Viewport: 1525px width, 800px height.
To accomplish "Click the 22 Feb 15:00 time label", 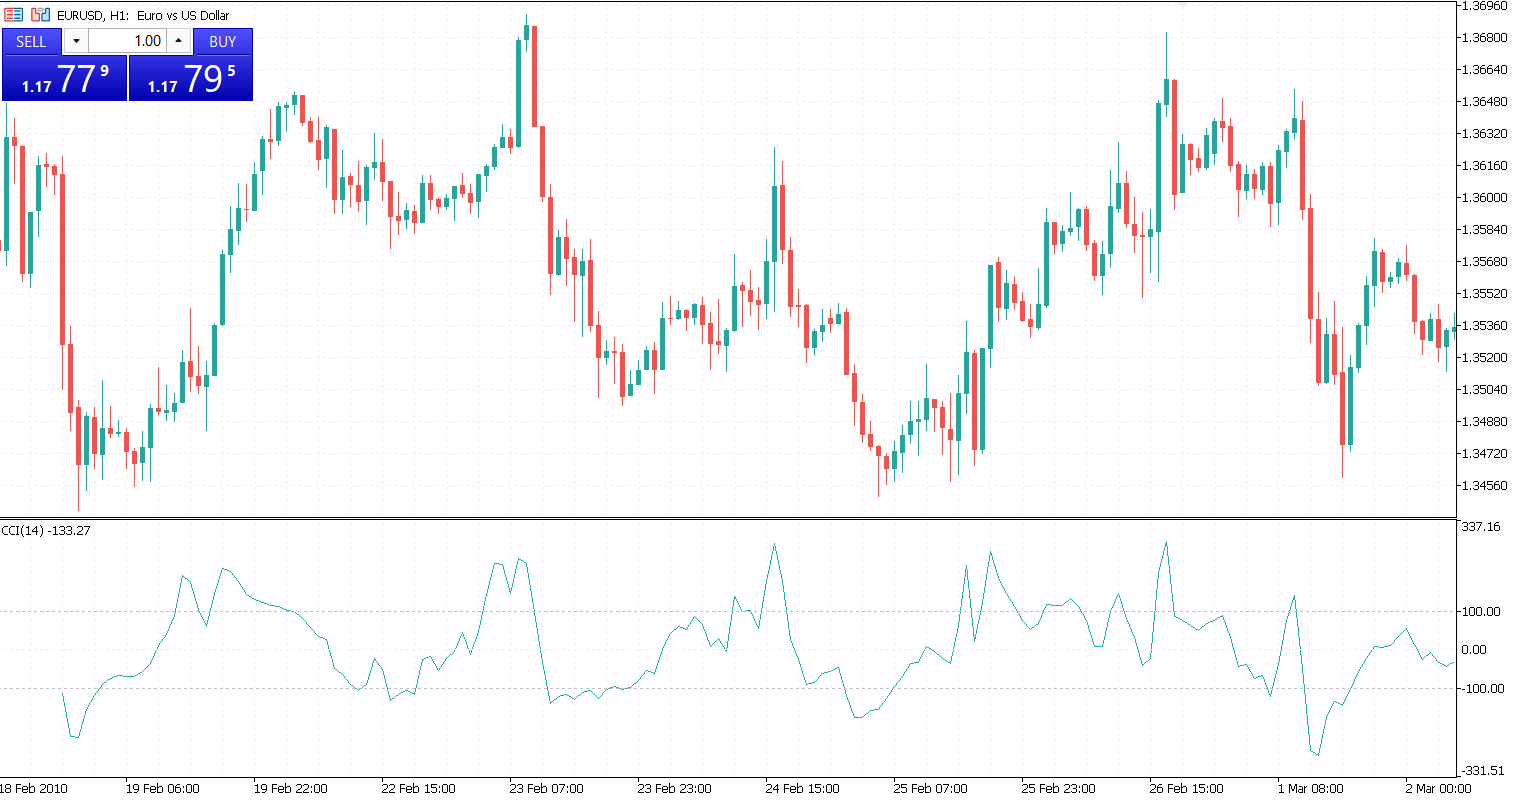I will [419, 789].
